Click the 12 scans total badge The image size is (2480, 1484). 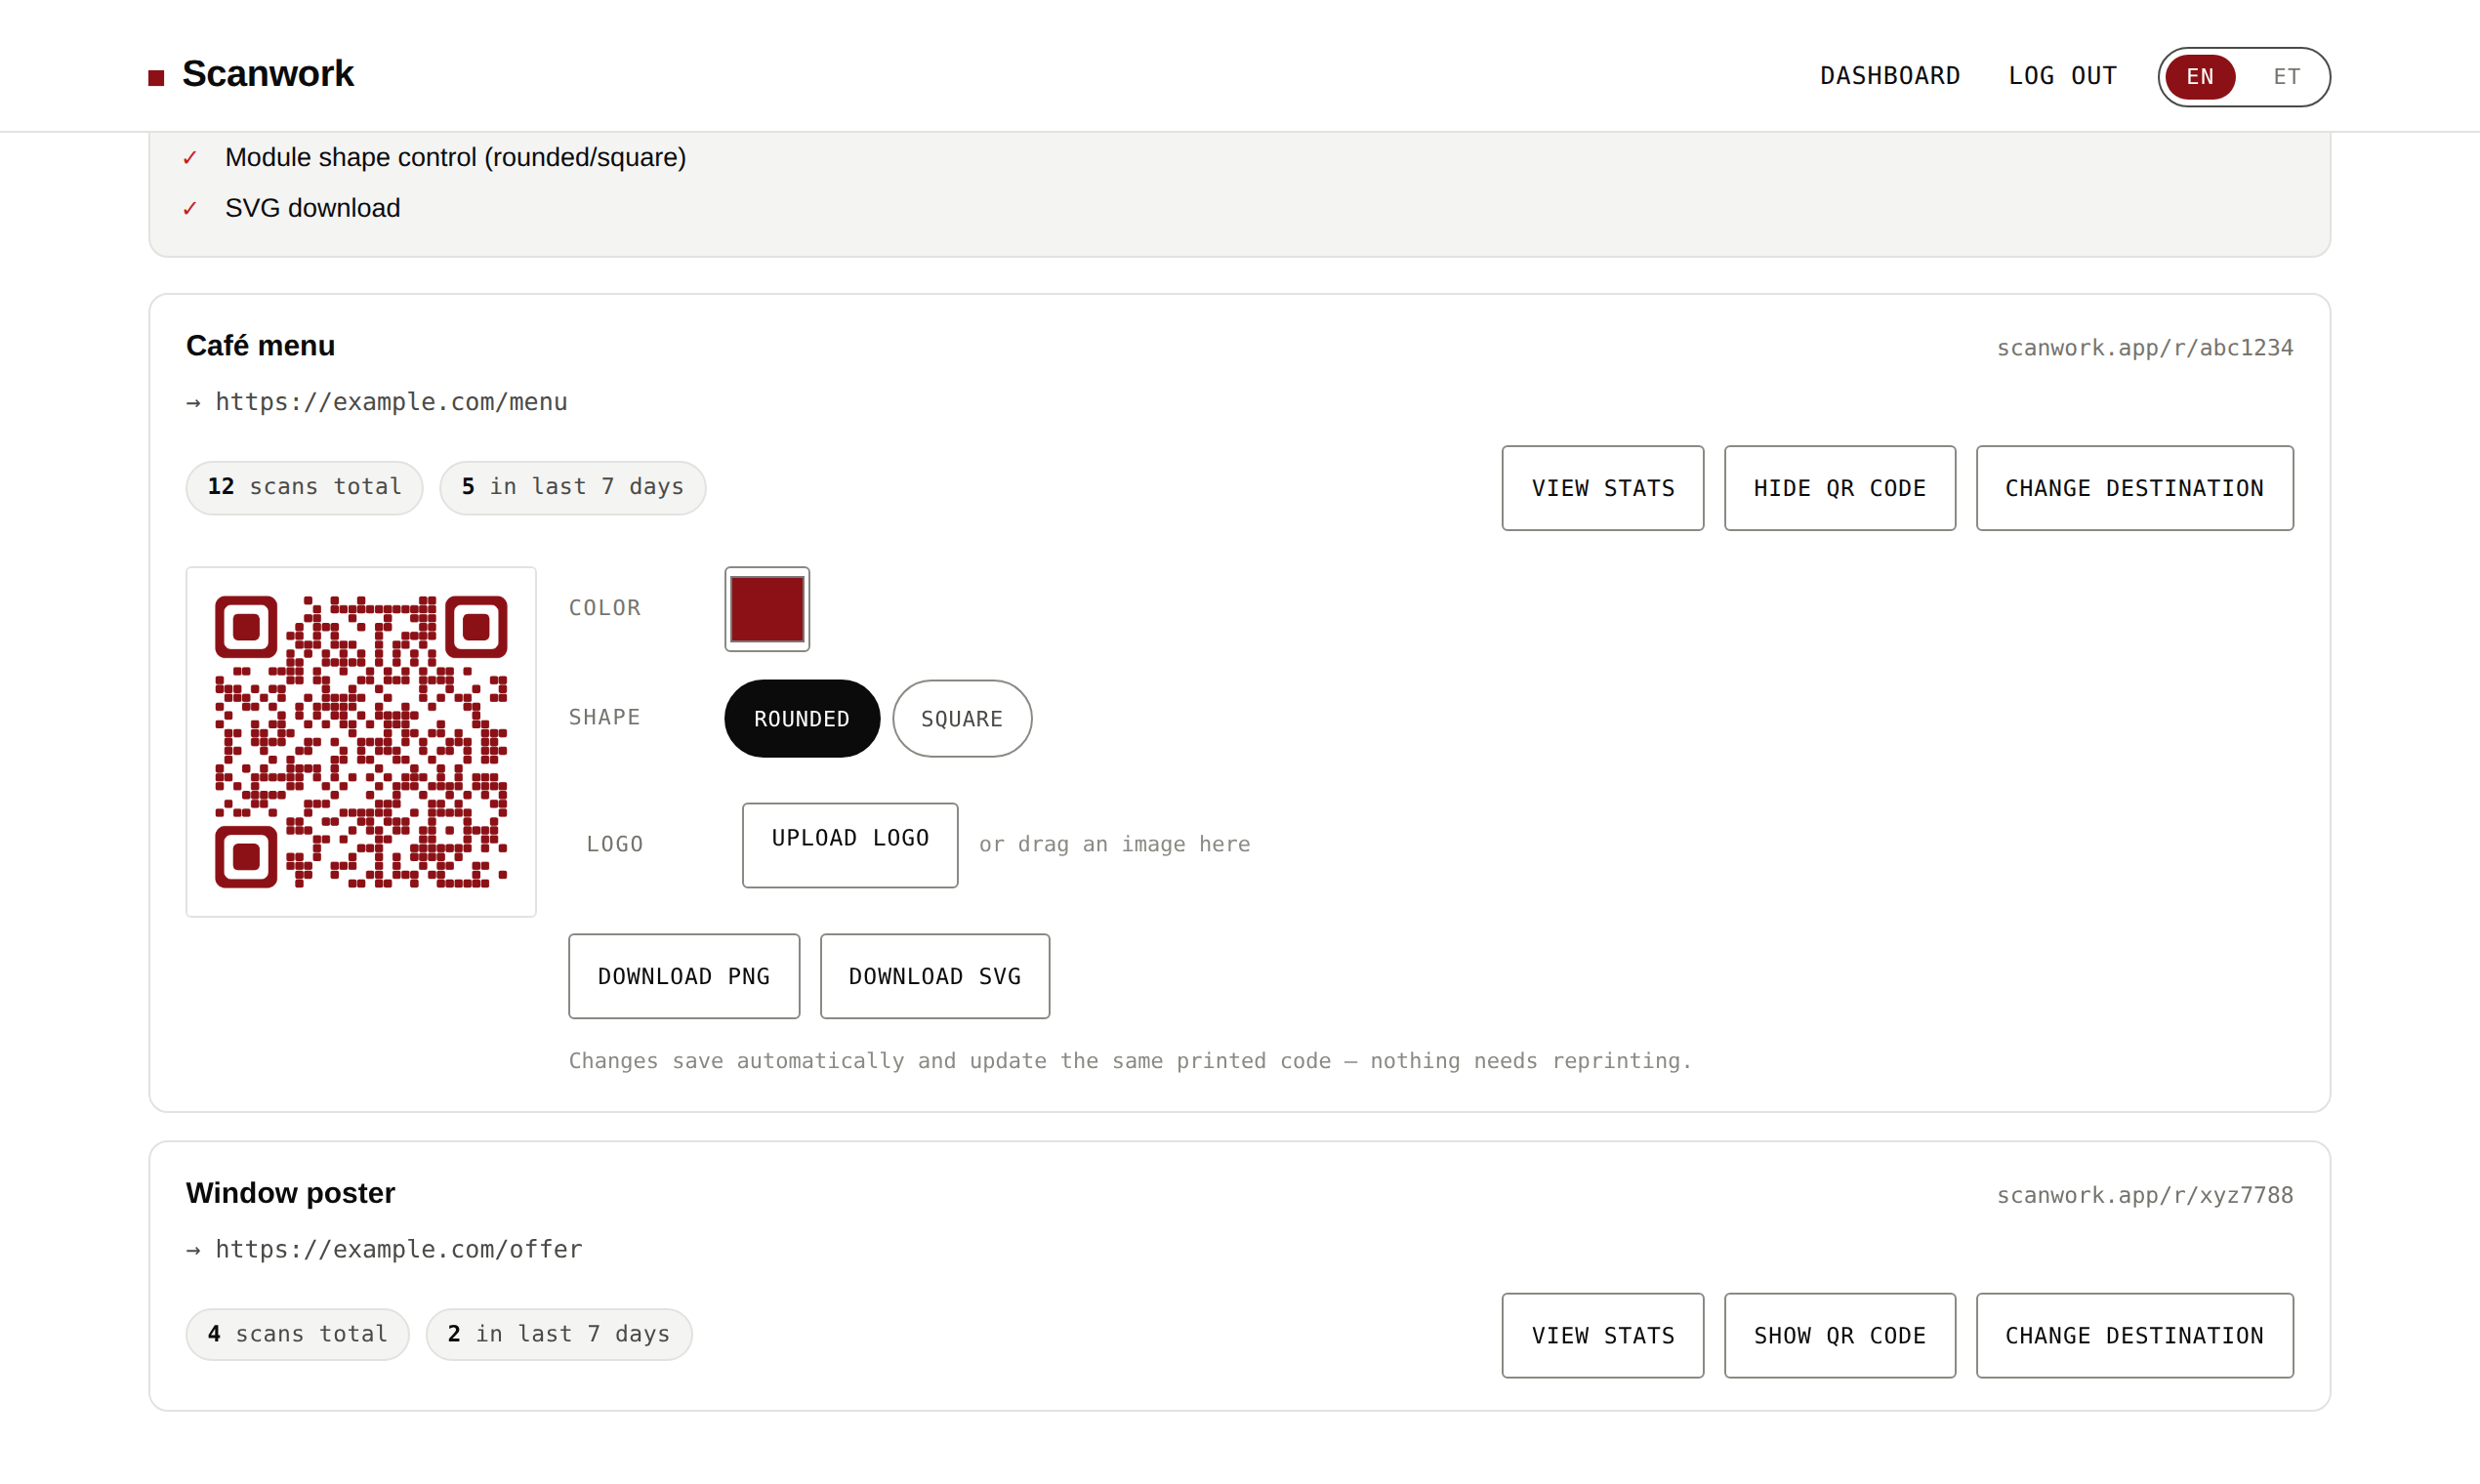click(x=304, y=487)
